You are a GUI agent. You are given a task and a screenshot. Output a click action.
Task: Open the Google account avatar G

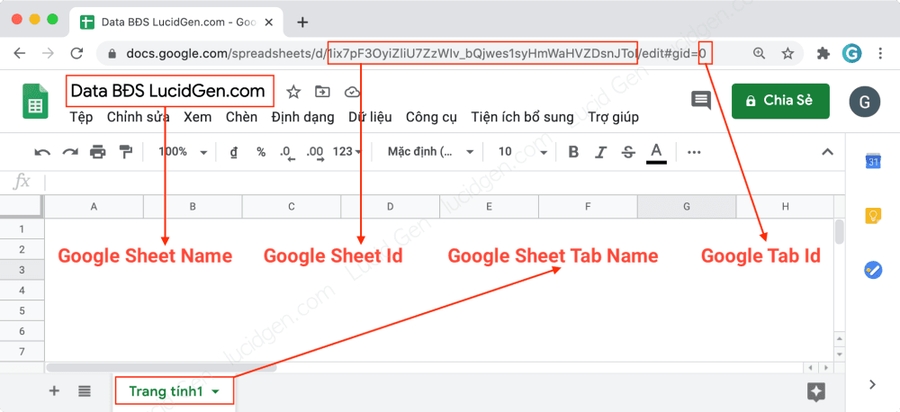coord(865,102)
